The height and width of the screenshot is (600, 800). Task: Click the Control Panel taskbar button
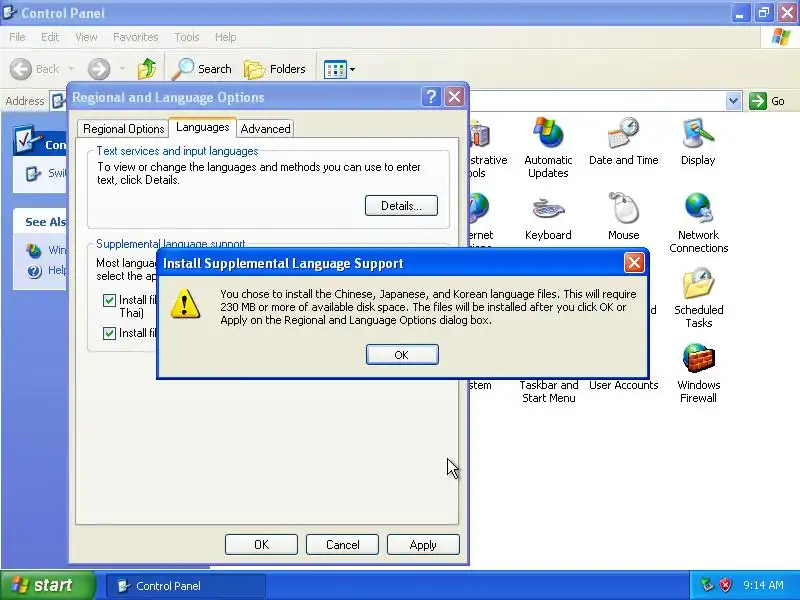(186, 586)
